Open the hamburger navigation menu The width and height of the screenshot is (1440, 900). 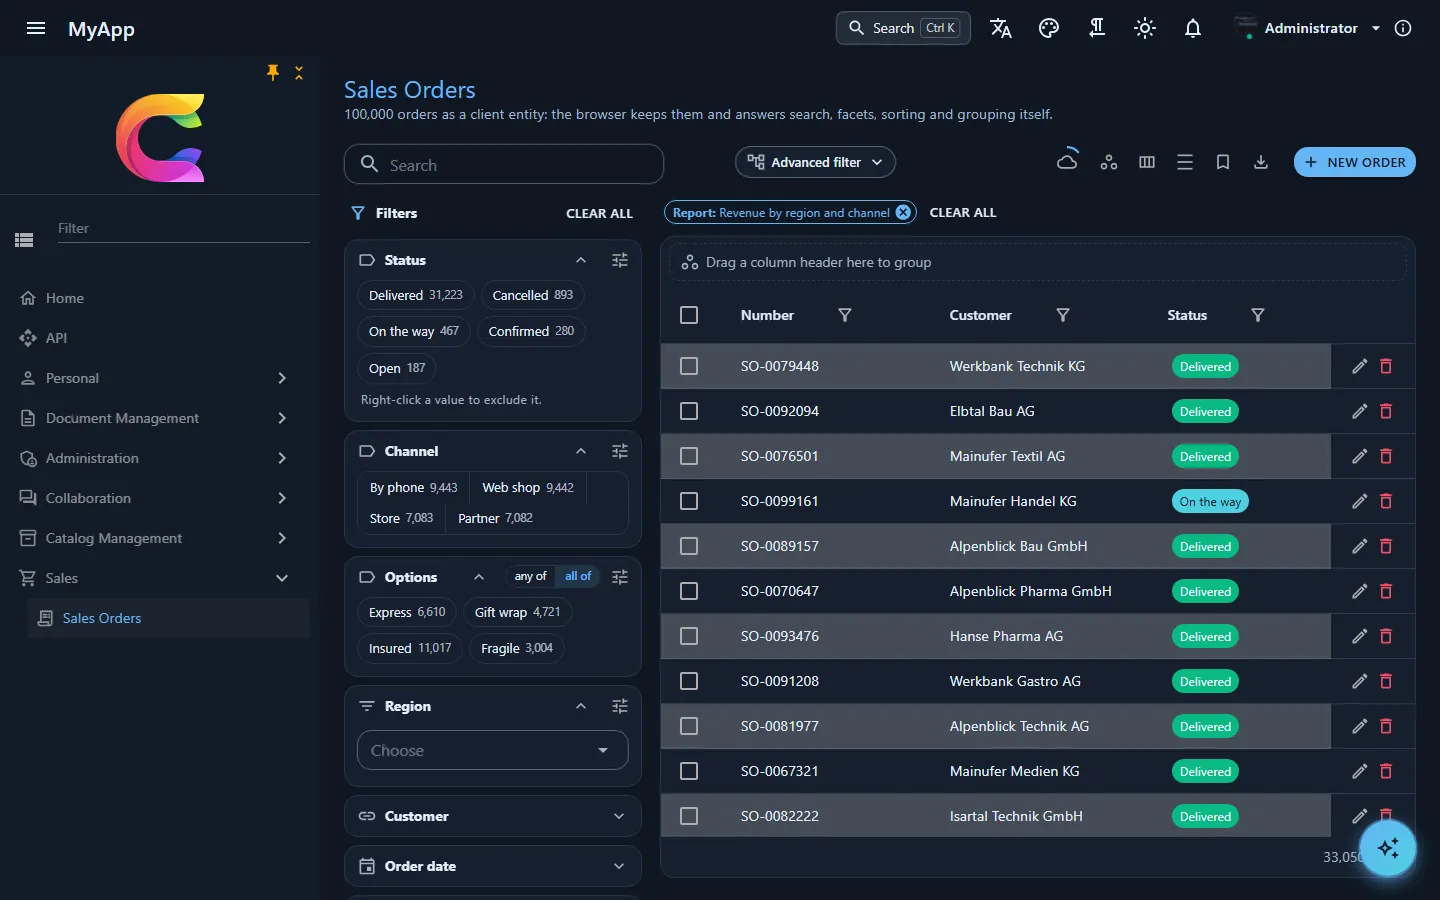click(36, 28)
